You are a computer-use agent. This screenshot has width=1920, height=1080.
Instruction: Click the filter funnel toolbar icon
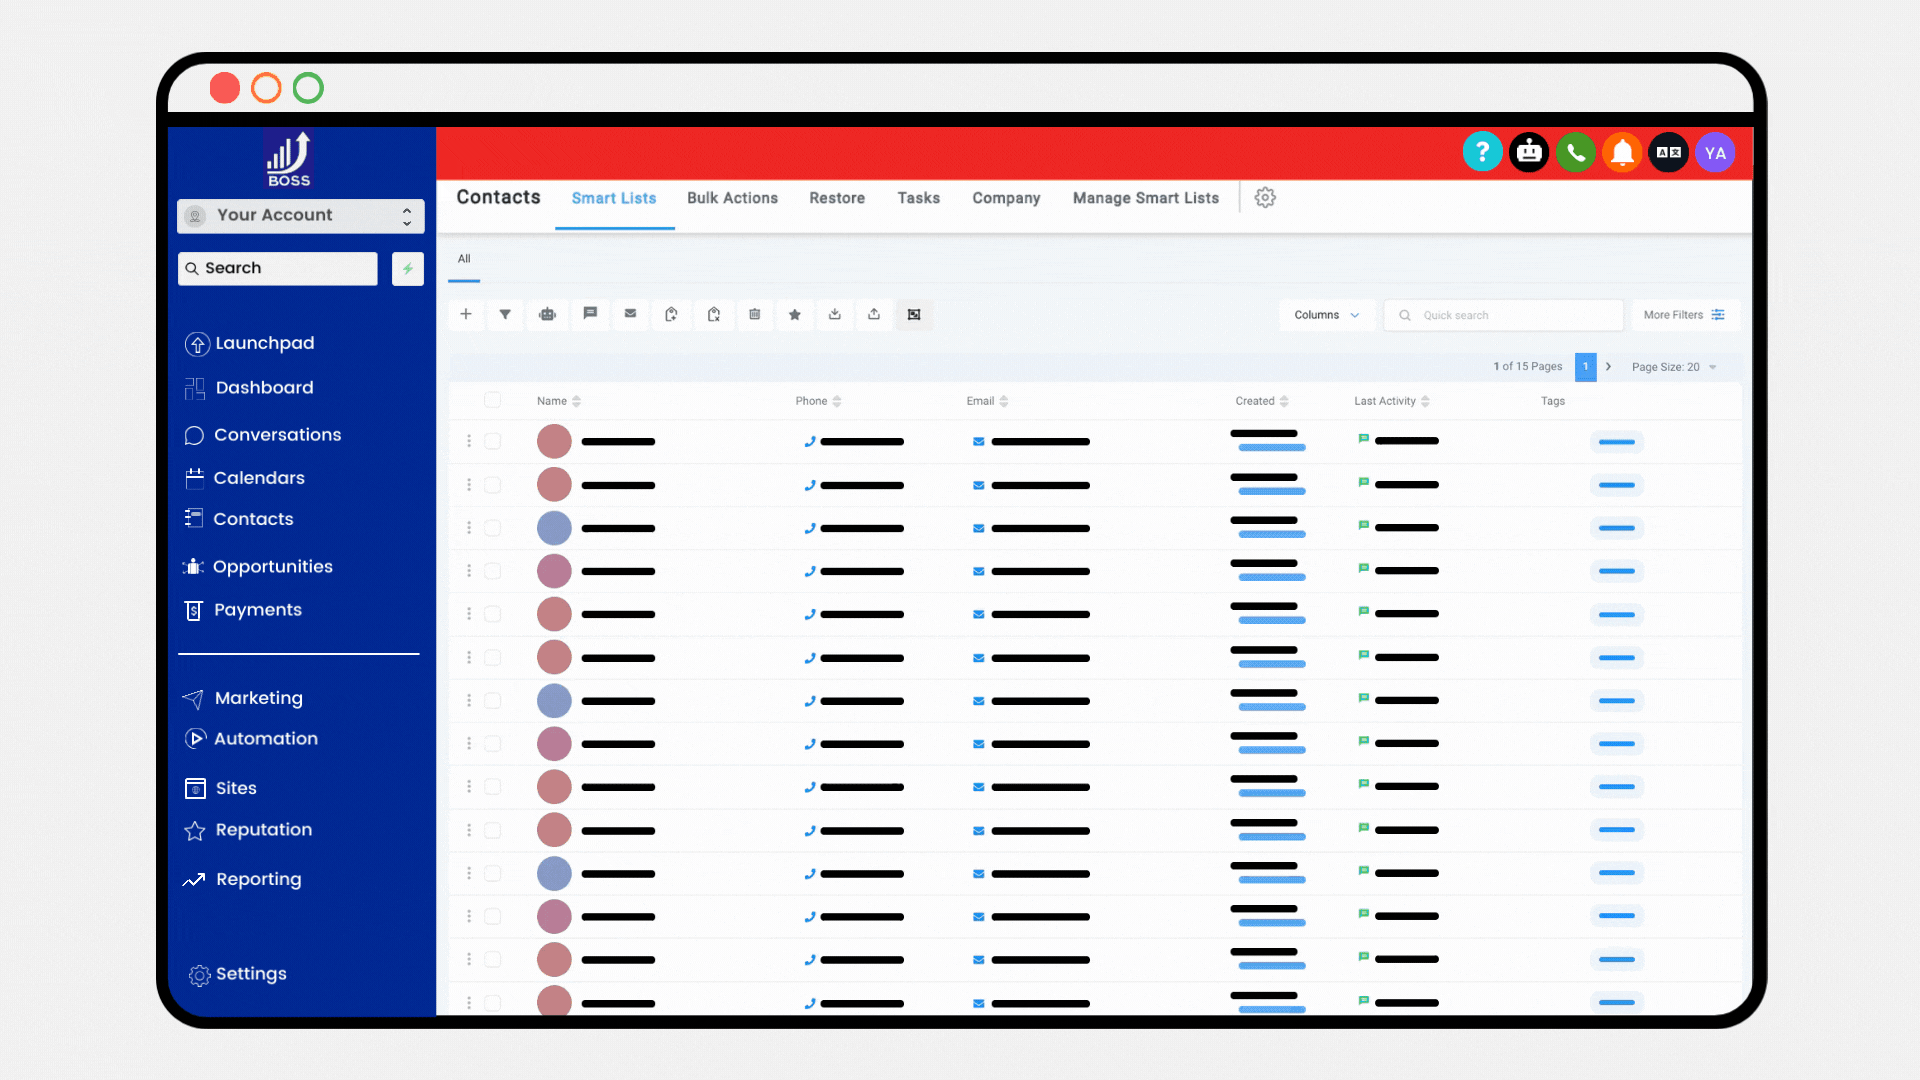click(505, 314)
